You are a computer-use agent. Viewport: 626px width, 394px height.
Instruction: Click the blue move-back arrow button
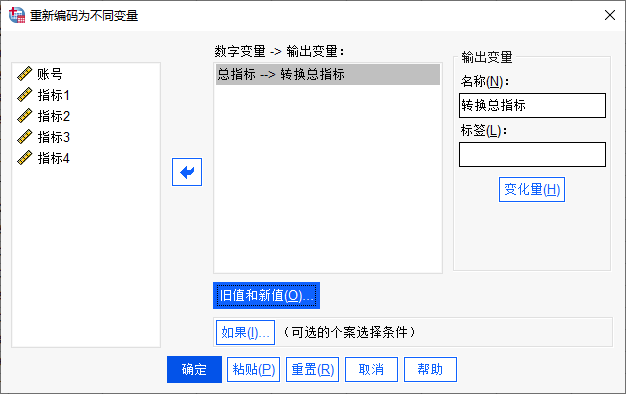pos(187,172)
